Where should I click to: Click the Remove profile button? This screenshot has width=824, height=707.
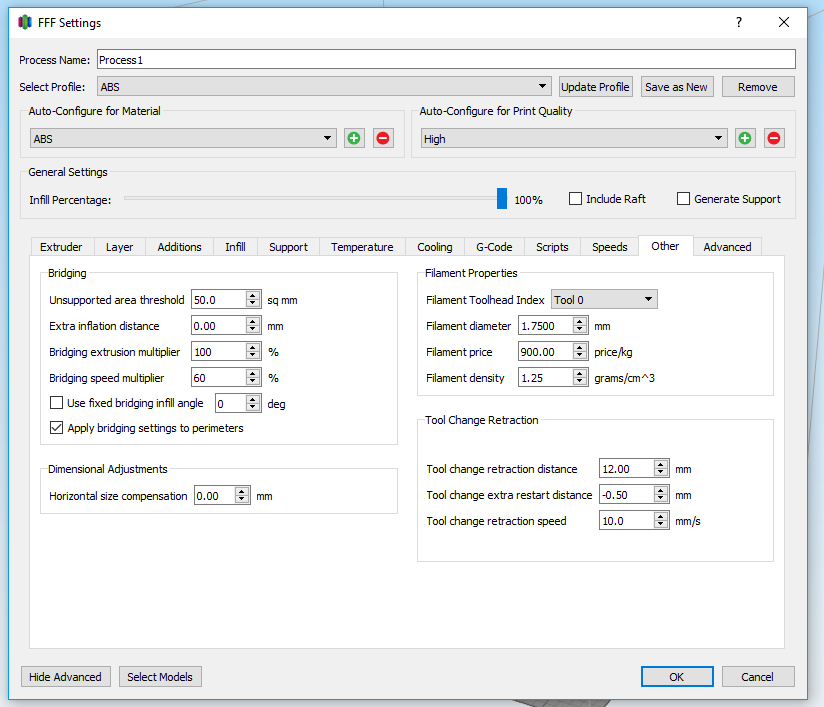pos(758,87)
